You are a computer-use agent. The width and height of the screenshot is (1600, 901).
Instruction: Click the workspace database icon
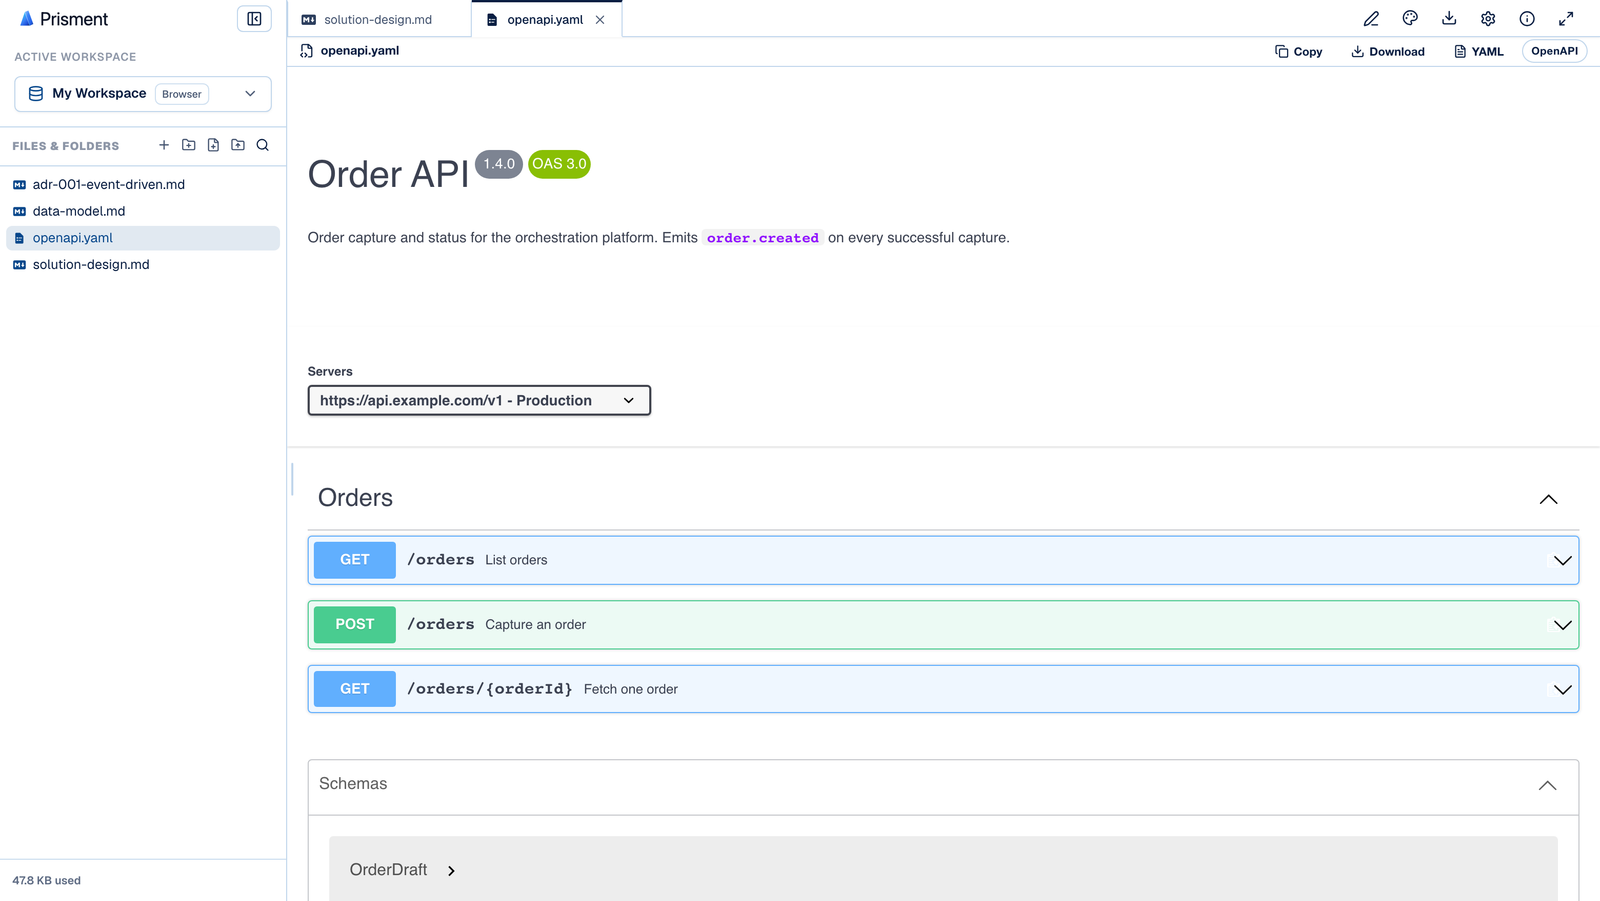[x=36, y=94]
